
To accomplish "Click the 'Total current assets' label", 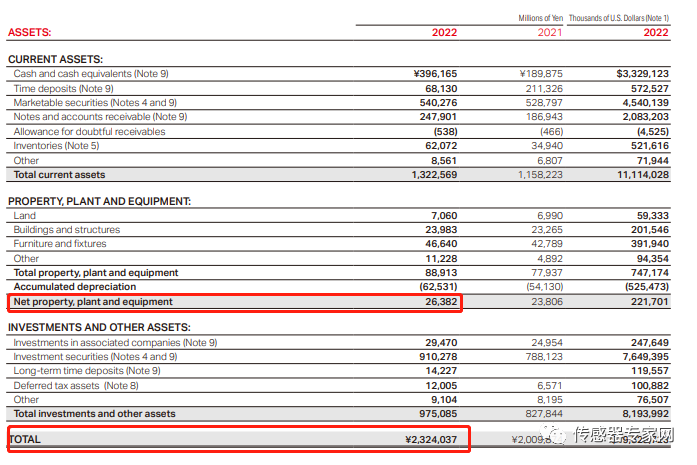I will coord(60,175).
